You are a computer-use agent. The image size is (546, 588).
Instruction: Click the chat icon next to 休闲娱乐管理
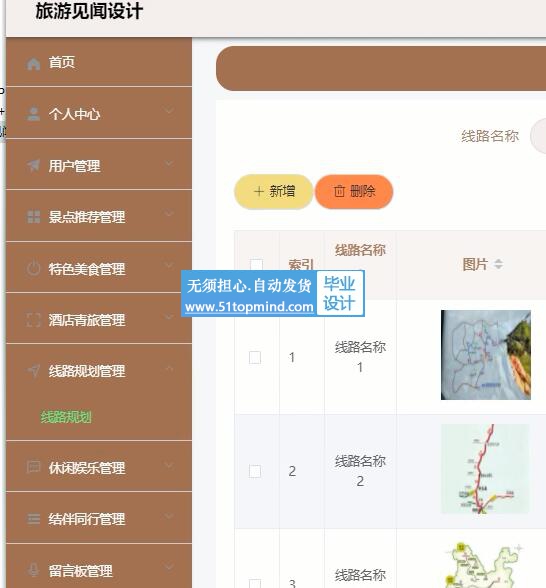tap(33, 467)
